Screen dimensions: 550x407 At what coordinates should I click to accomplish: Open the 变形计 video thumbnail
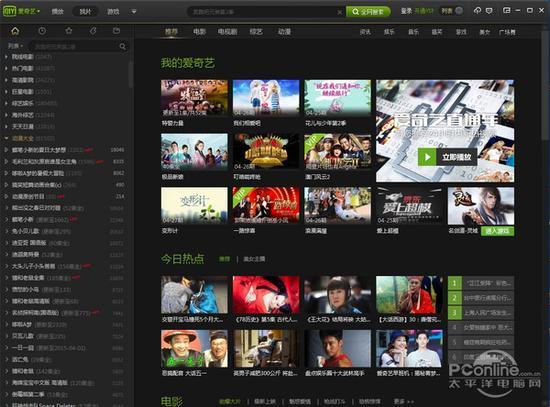[194, 206]
